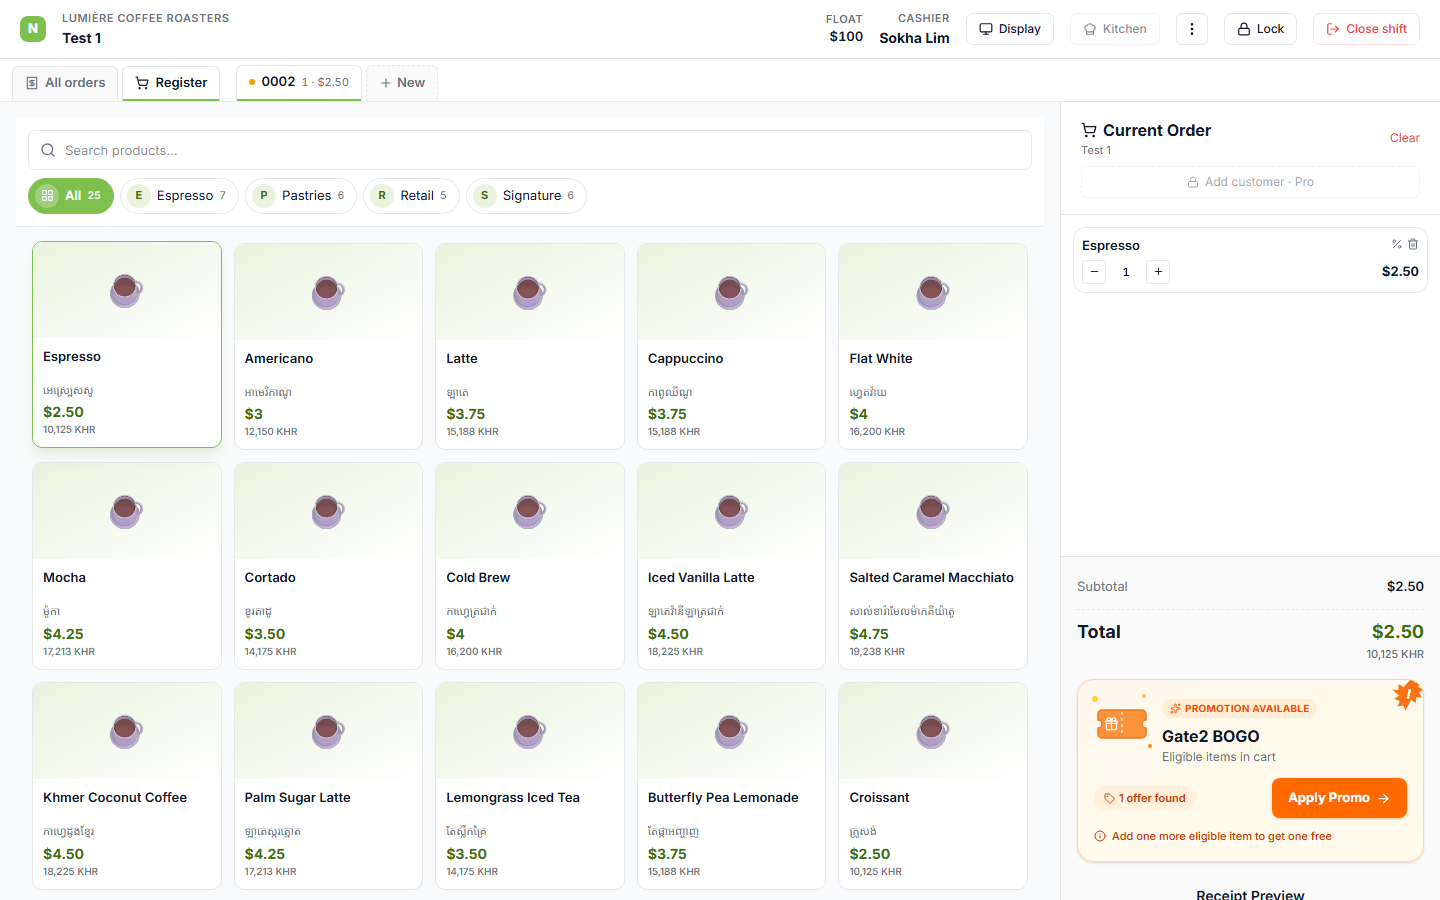This screenshot has width=1440, height=900.
Task: Open the Kitchen view
Action: tap(1115, 29)
